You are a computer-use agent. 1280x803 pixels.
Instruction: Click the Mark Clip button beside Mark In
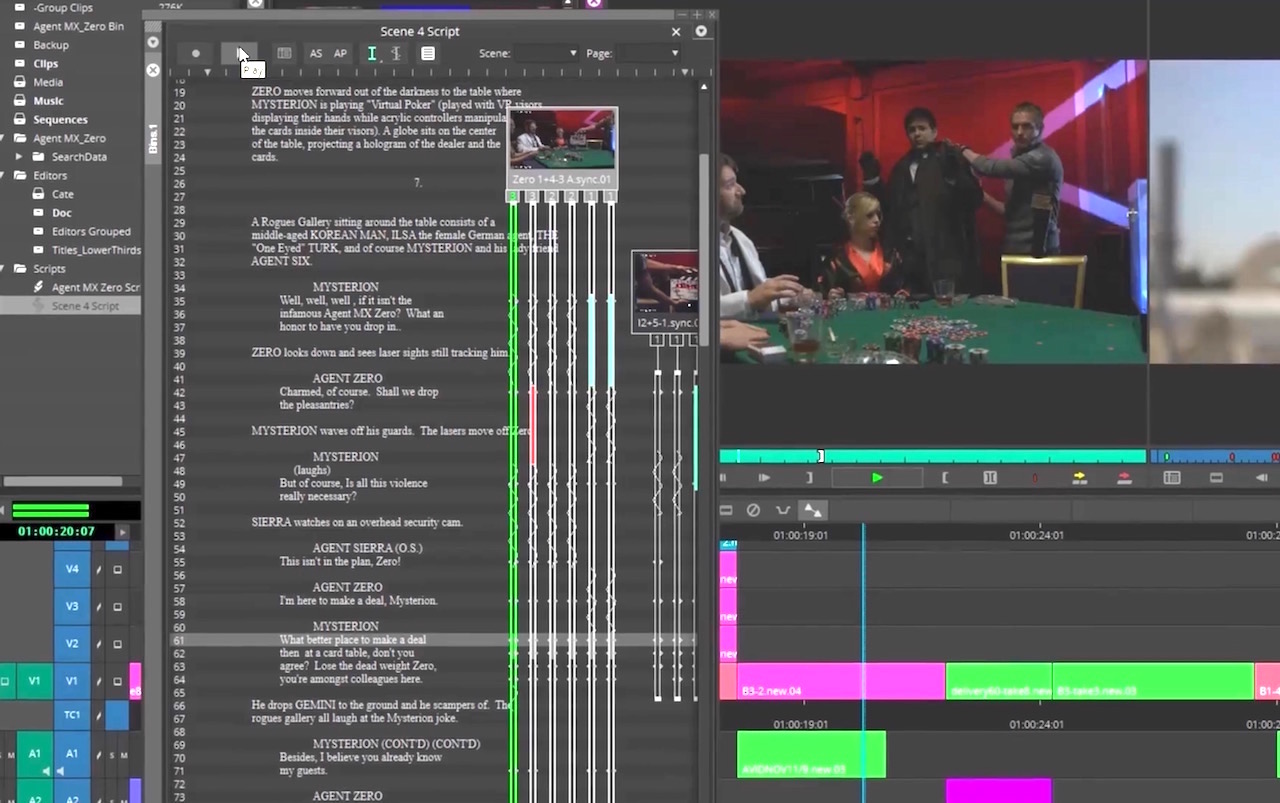coord(990,478)
